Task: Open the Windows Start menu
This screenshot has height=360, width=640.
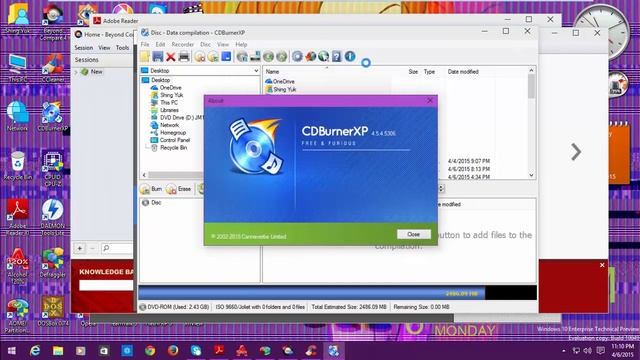Action: tap(11, 351)
